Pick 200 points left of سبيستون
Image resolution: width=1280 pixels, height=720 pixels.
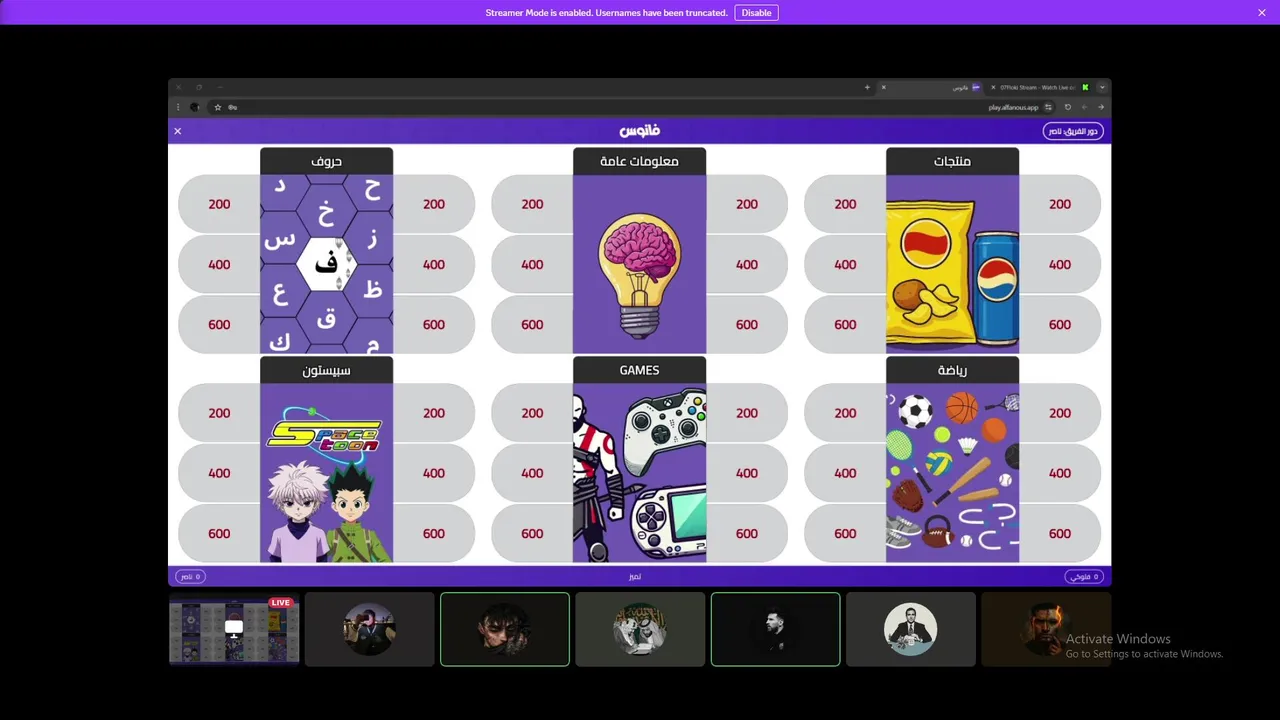(x=219, y=413)
